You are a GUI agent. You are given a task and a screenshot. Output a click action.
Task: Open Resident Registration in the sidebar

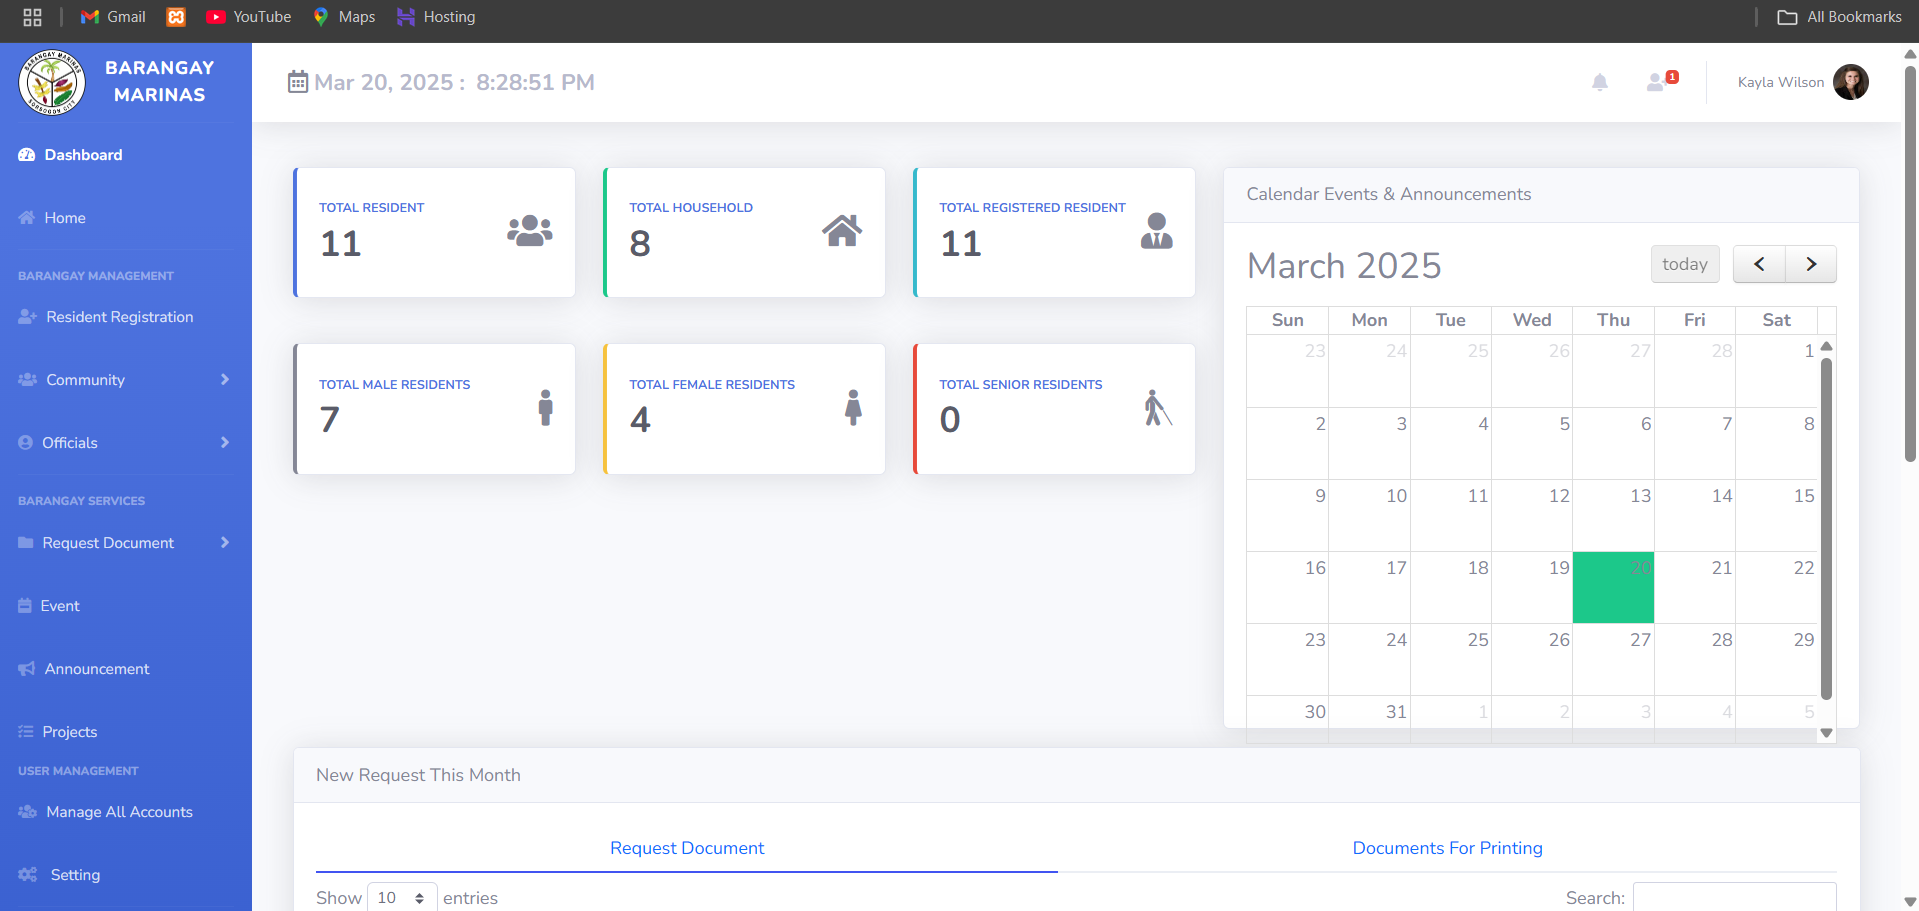(x=119, y=317)
